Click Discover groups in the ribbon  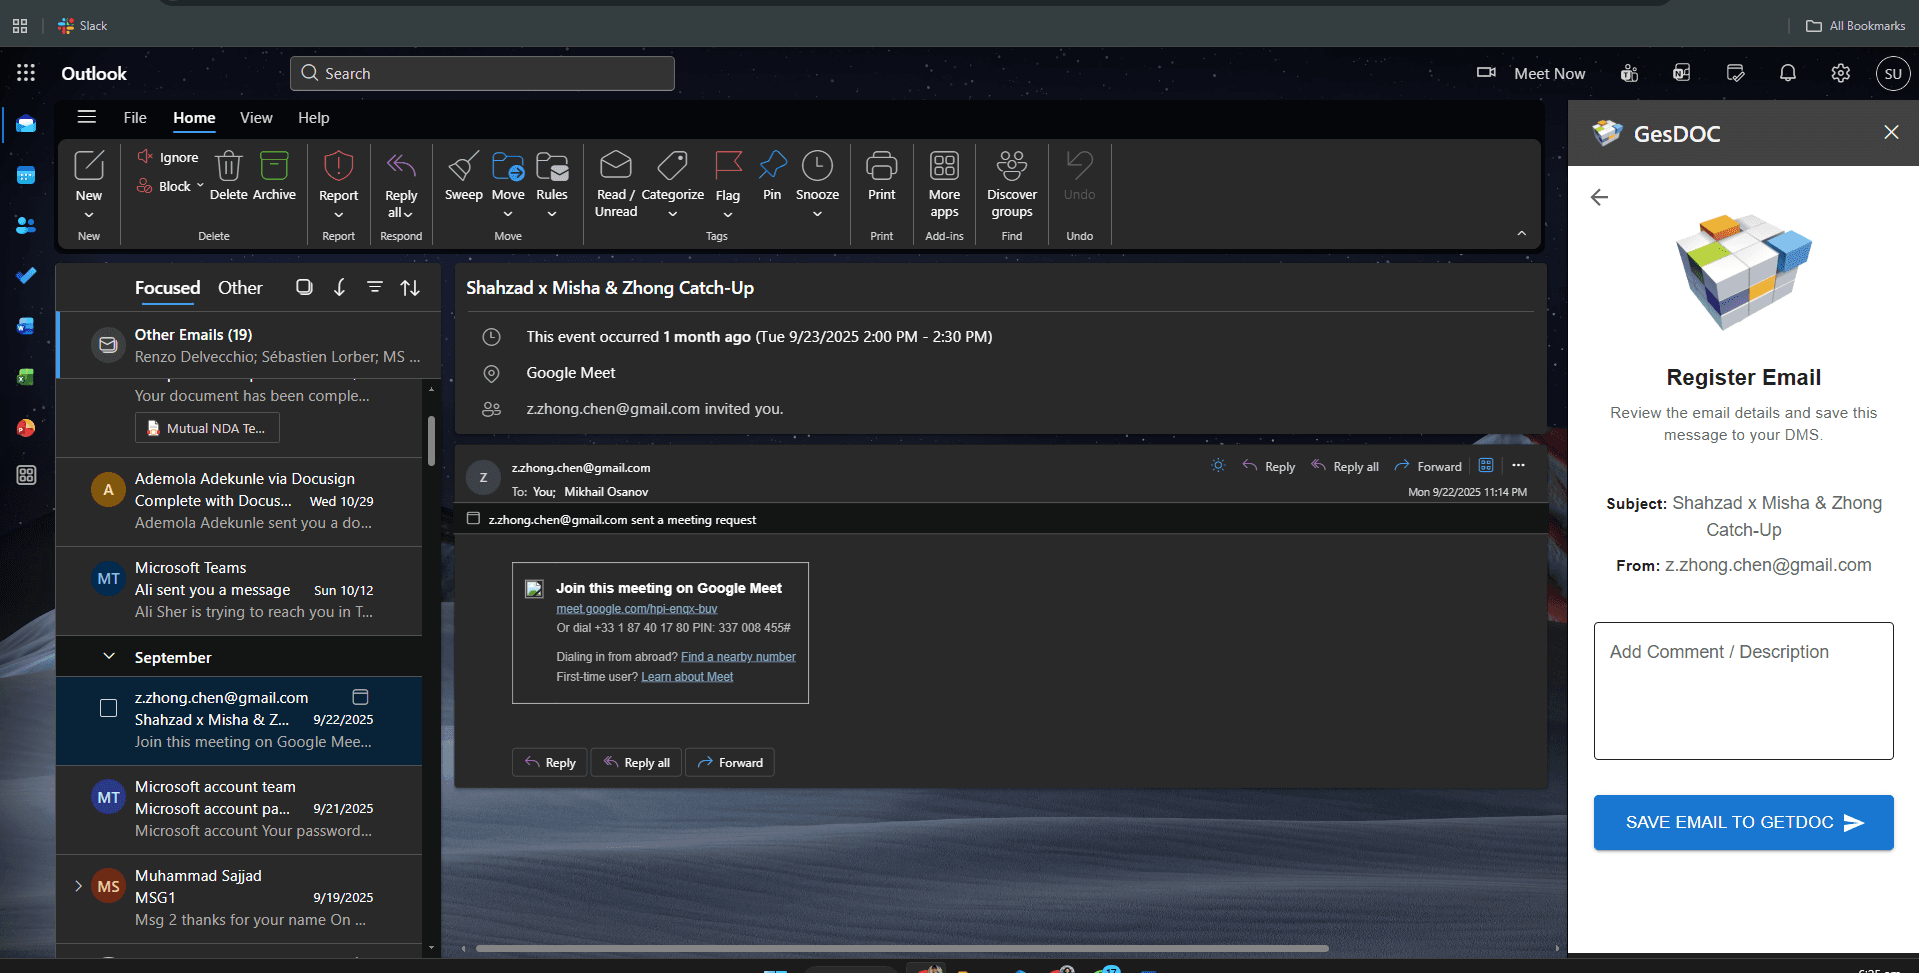pyautogui.click(x=1012, y=184)
